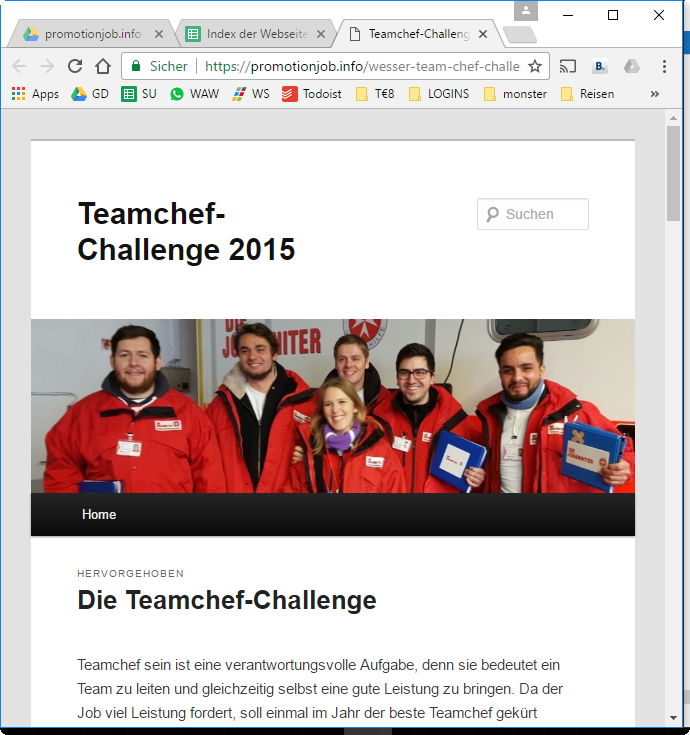Go to the browser home page
Screen dimensions: 690x735
coord(103,66)
